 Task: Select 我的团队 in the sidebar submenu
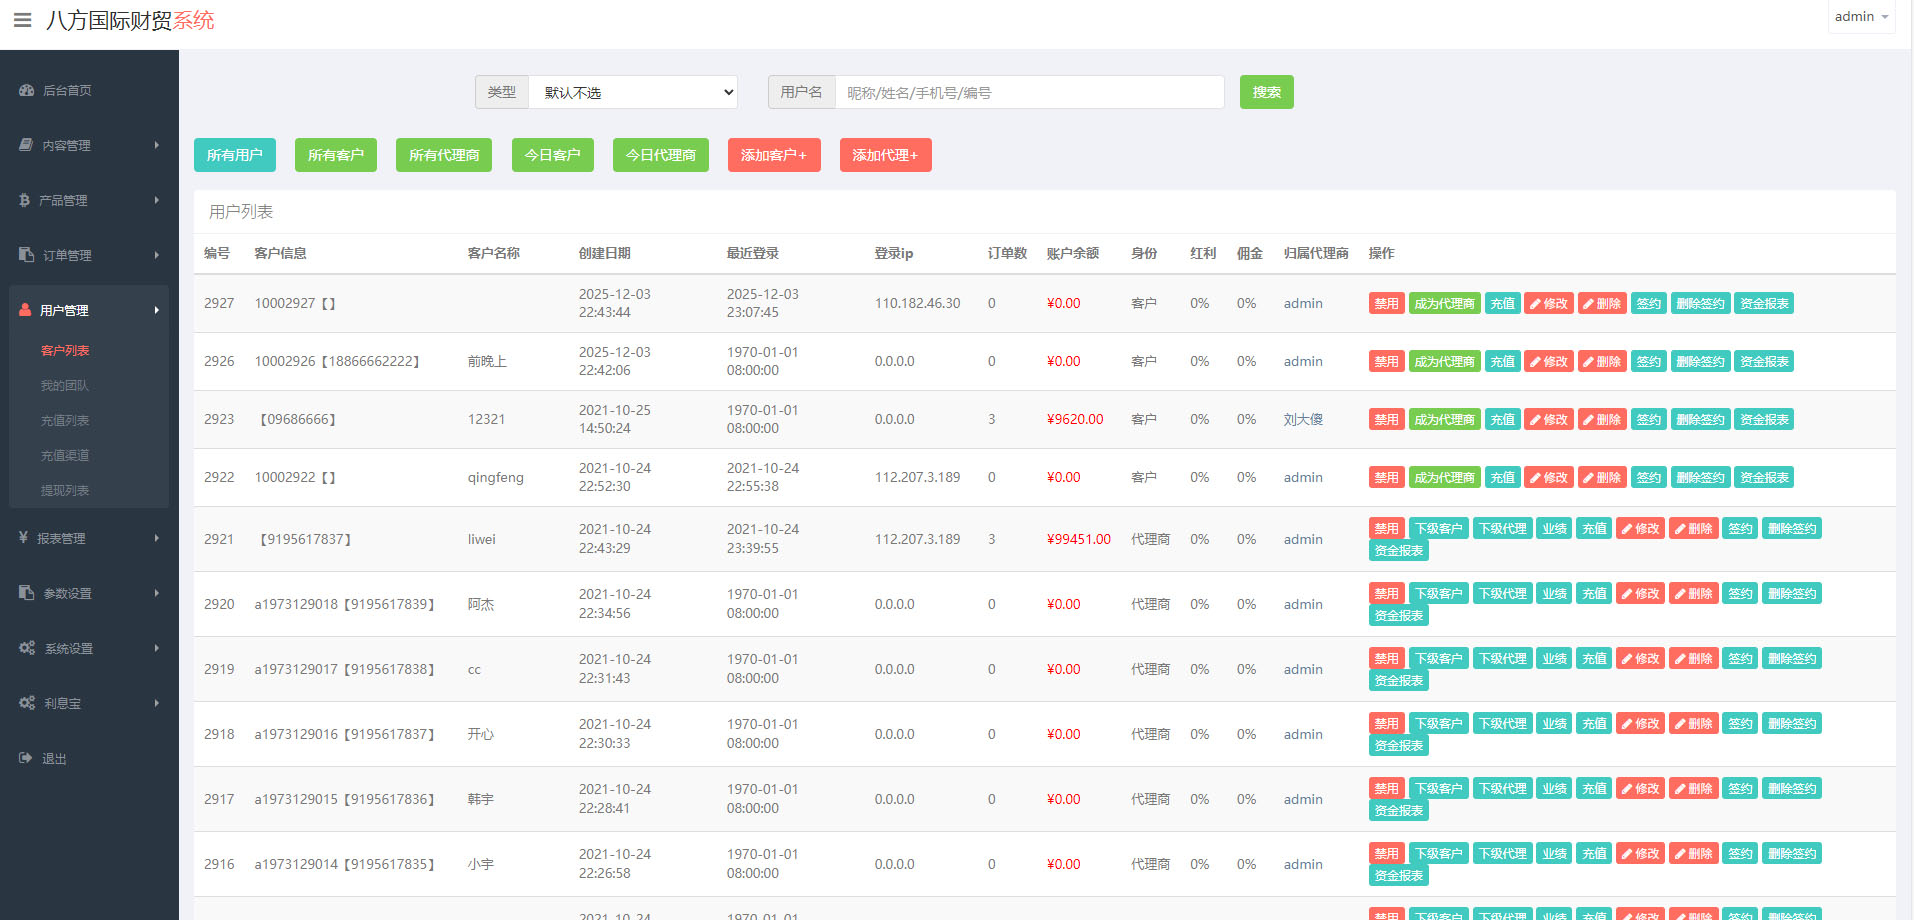click(64, 385)
